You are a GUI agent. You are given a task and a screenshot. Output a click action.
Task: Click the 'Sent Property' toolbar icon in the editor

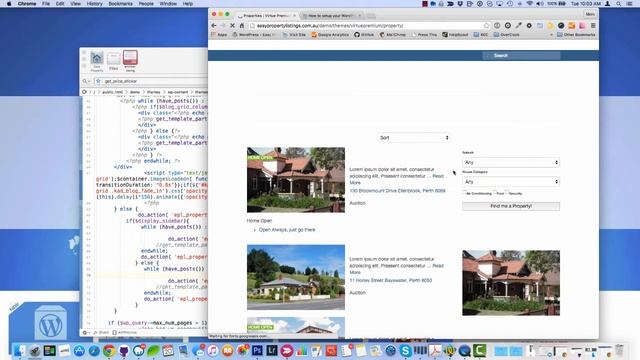[x=97, y=61]
